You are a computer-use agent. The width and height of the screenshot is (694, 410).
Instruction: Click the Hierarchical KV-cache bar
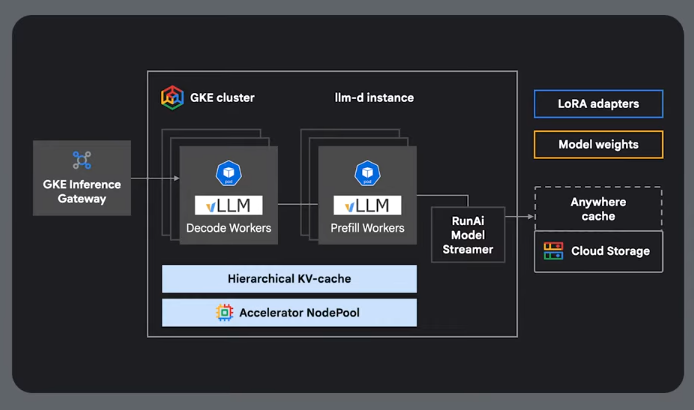tap(289, 278)
